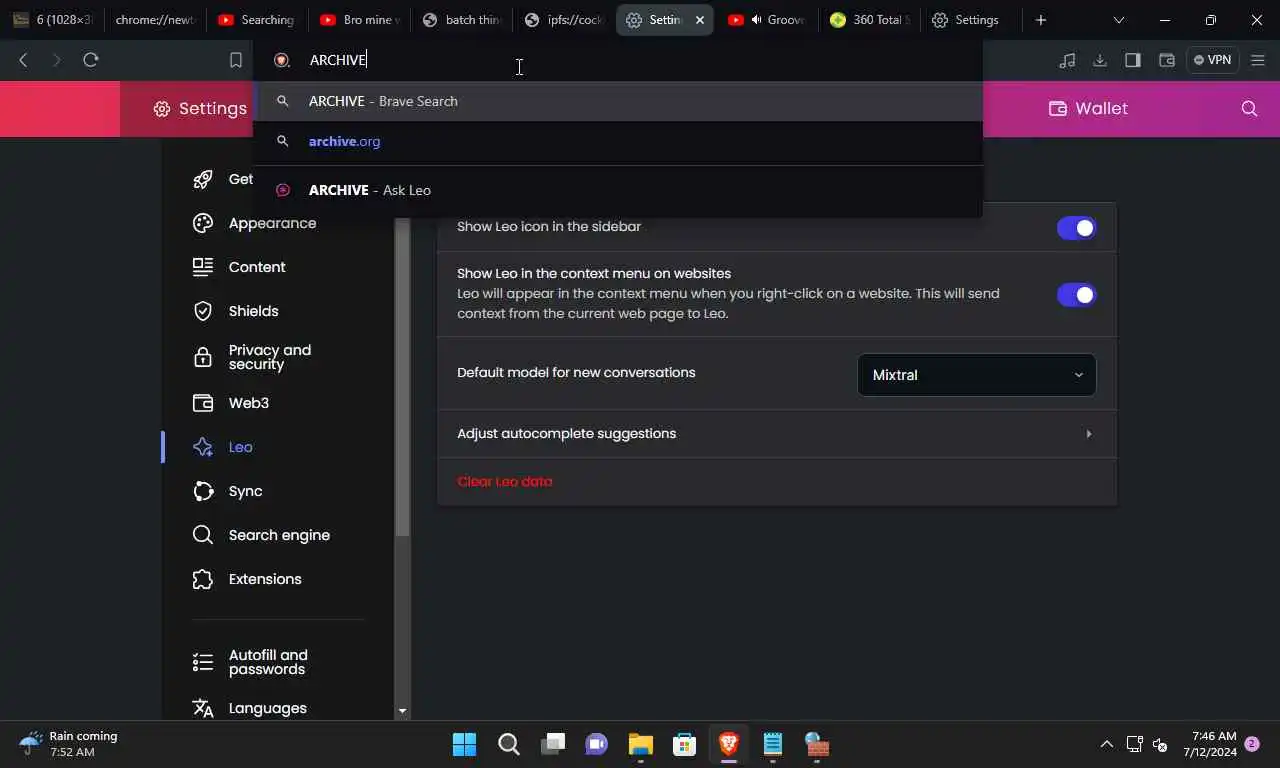Switch to the Bro mine YouTube tab
Image resolution: width=1280 pixels, height=768 pixels.
[x=360, y=20]
